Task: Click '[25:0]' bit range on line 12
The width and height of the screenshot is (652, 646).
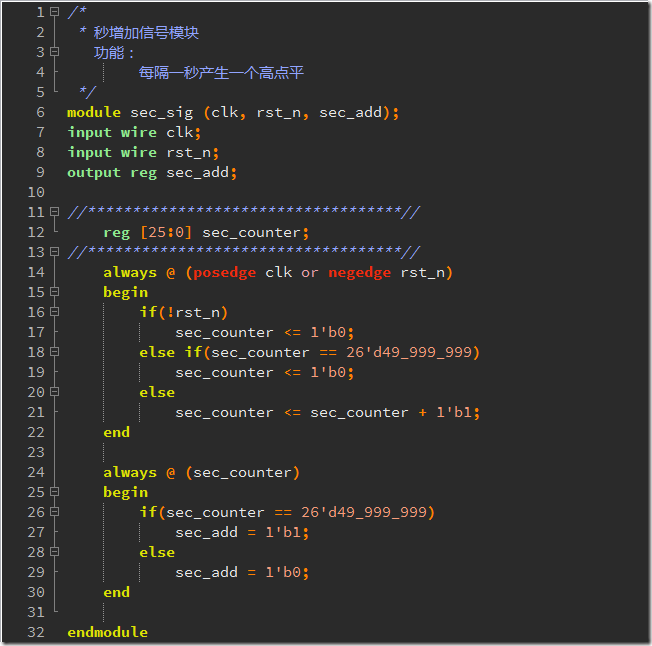Action: point(166,232)
